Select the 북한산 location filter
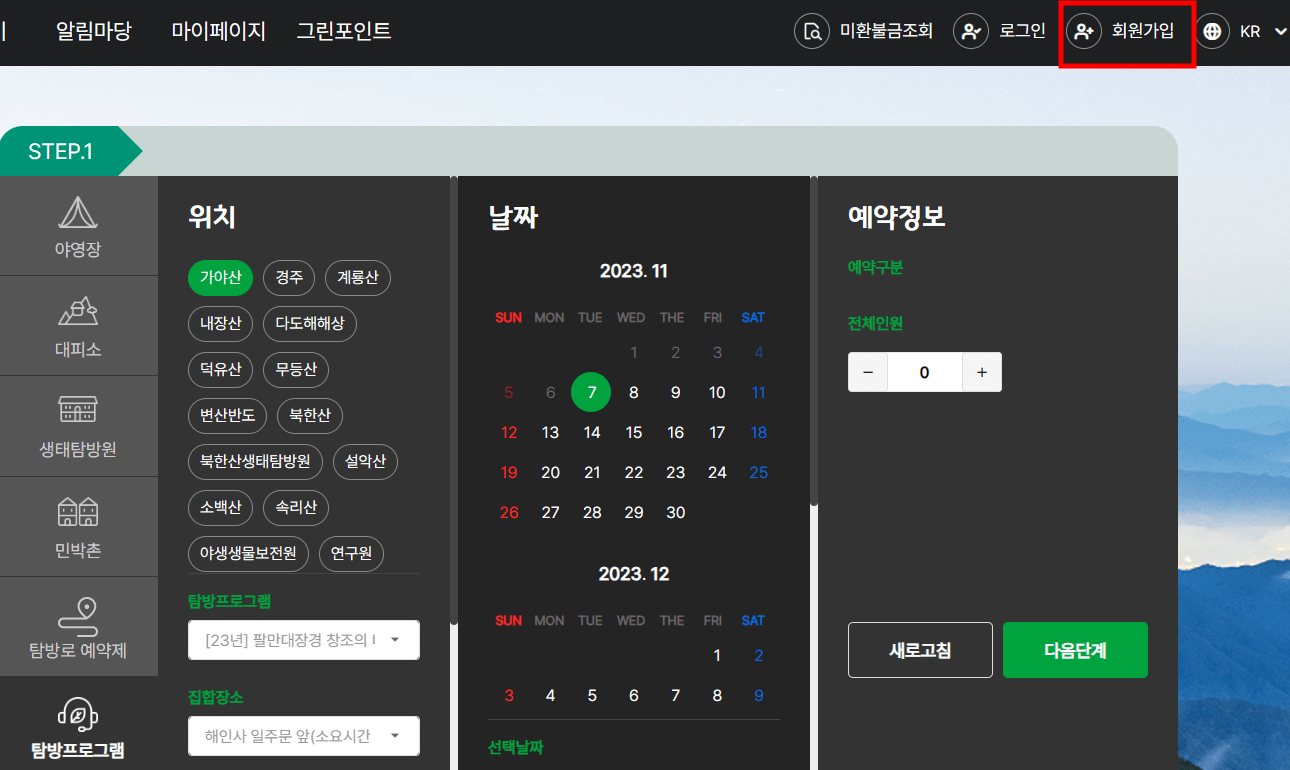The width and height of the screenshot is (1290, 770). [x=309, y=416]
